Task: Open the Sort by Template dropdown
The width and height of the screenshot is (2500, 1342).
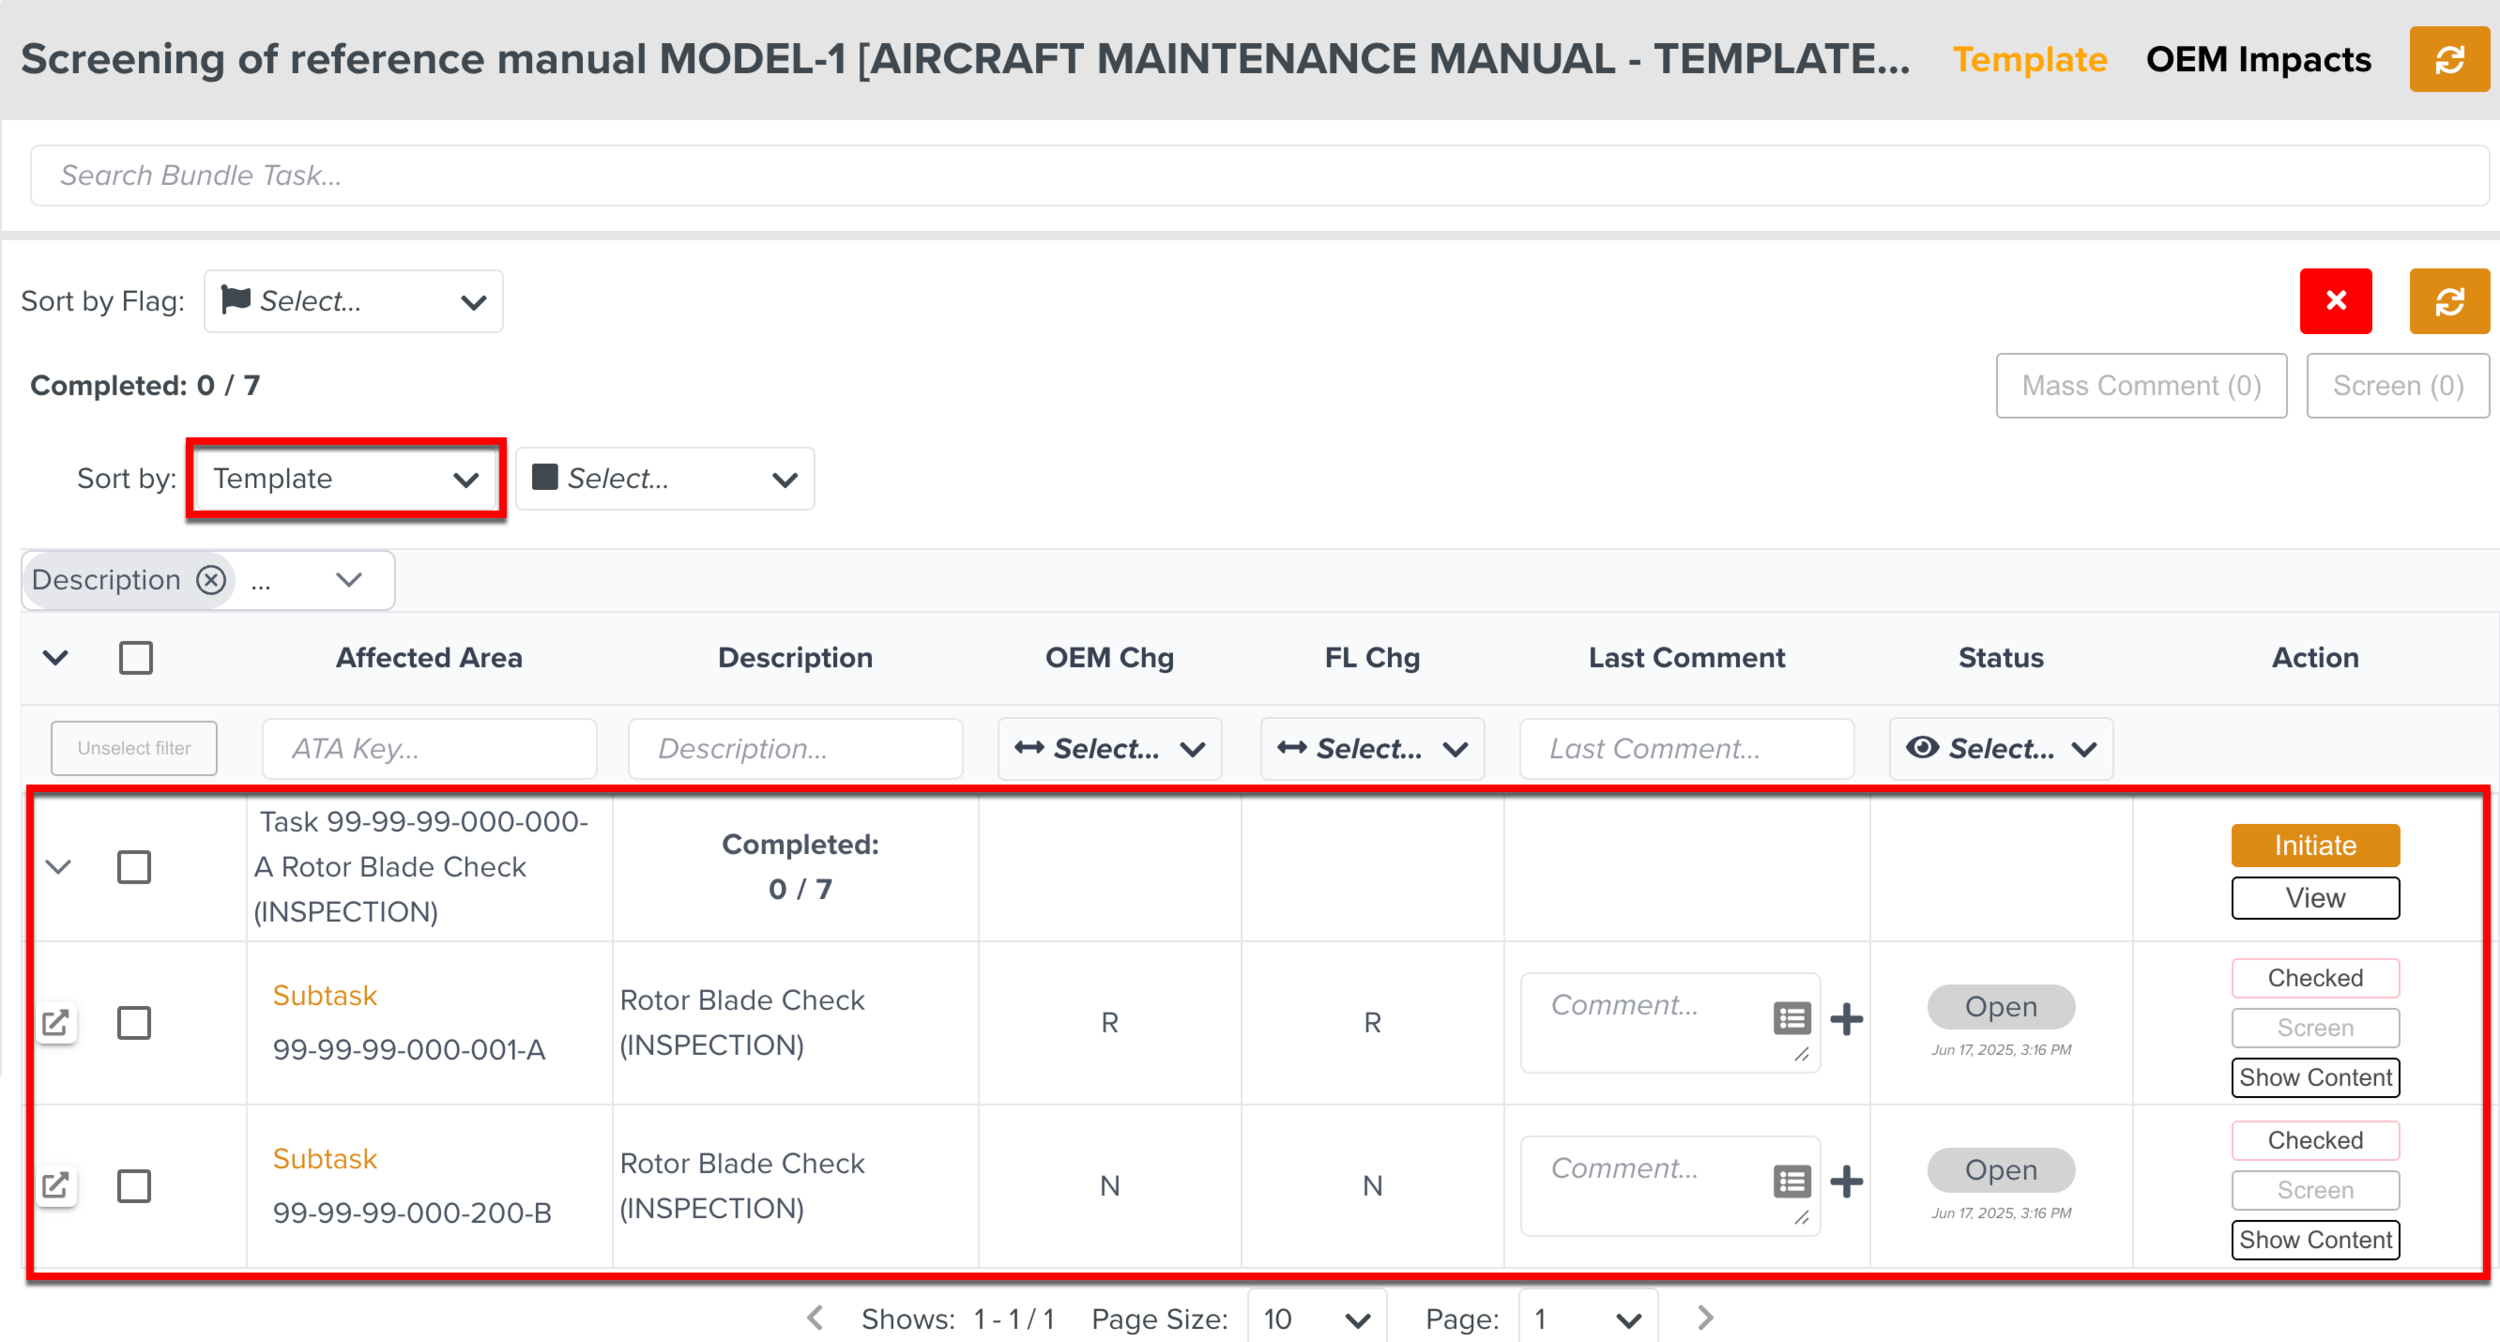Action: [345, 479]
